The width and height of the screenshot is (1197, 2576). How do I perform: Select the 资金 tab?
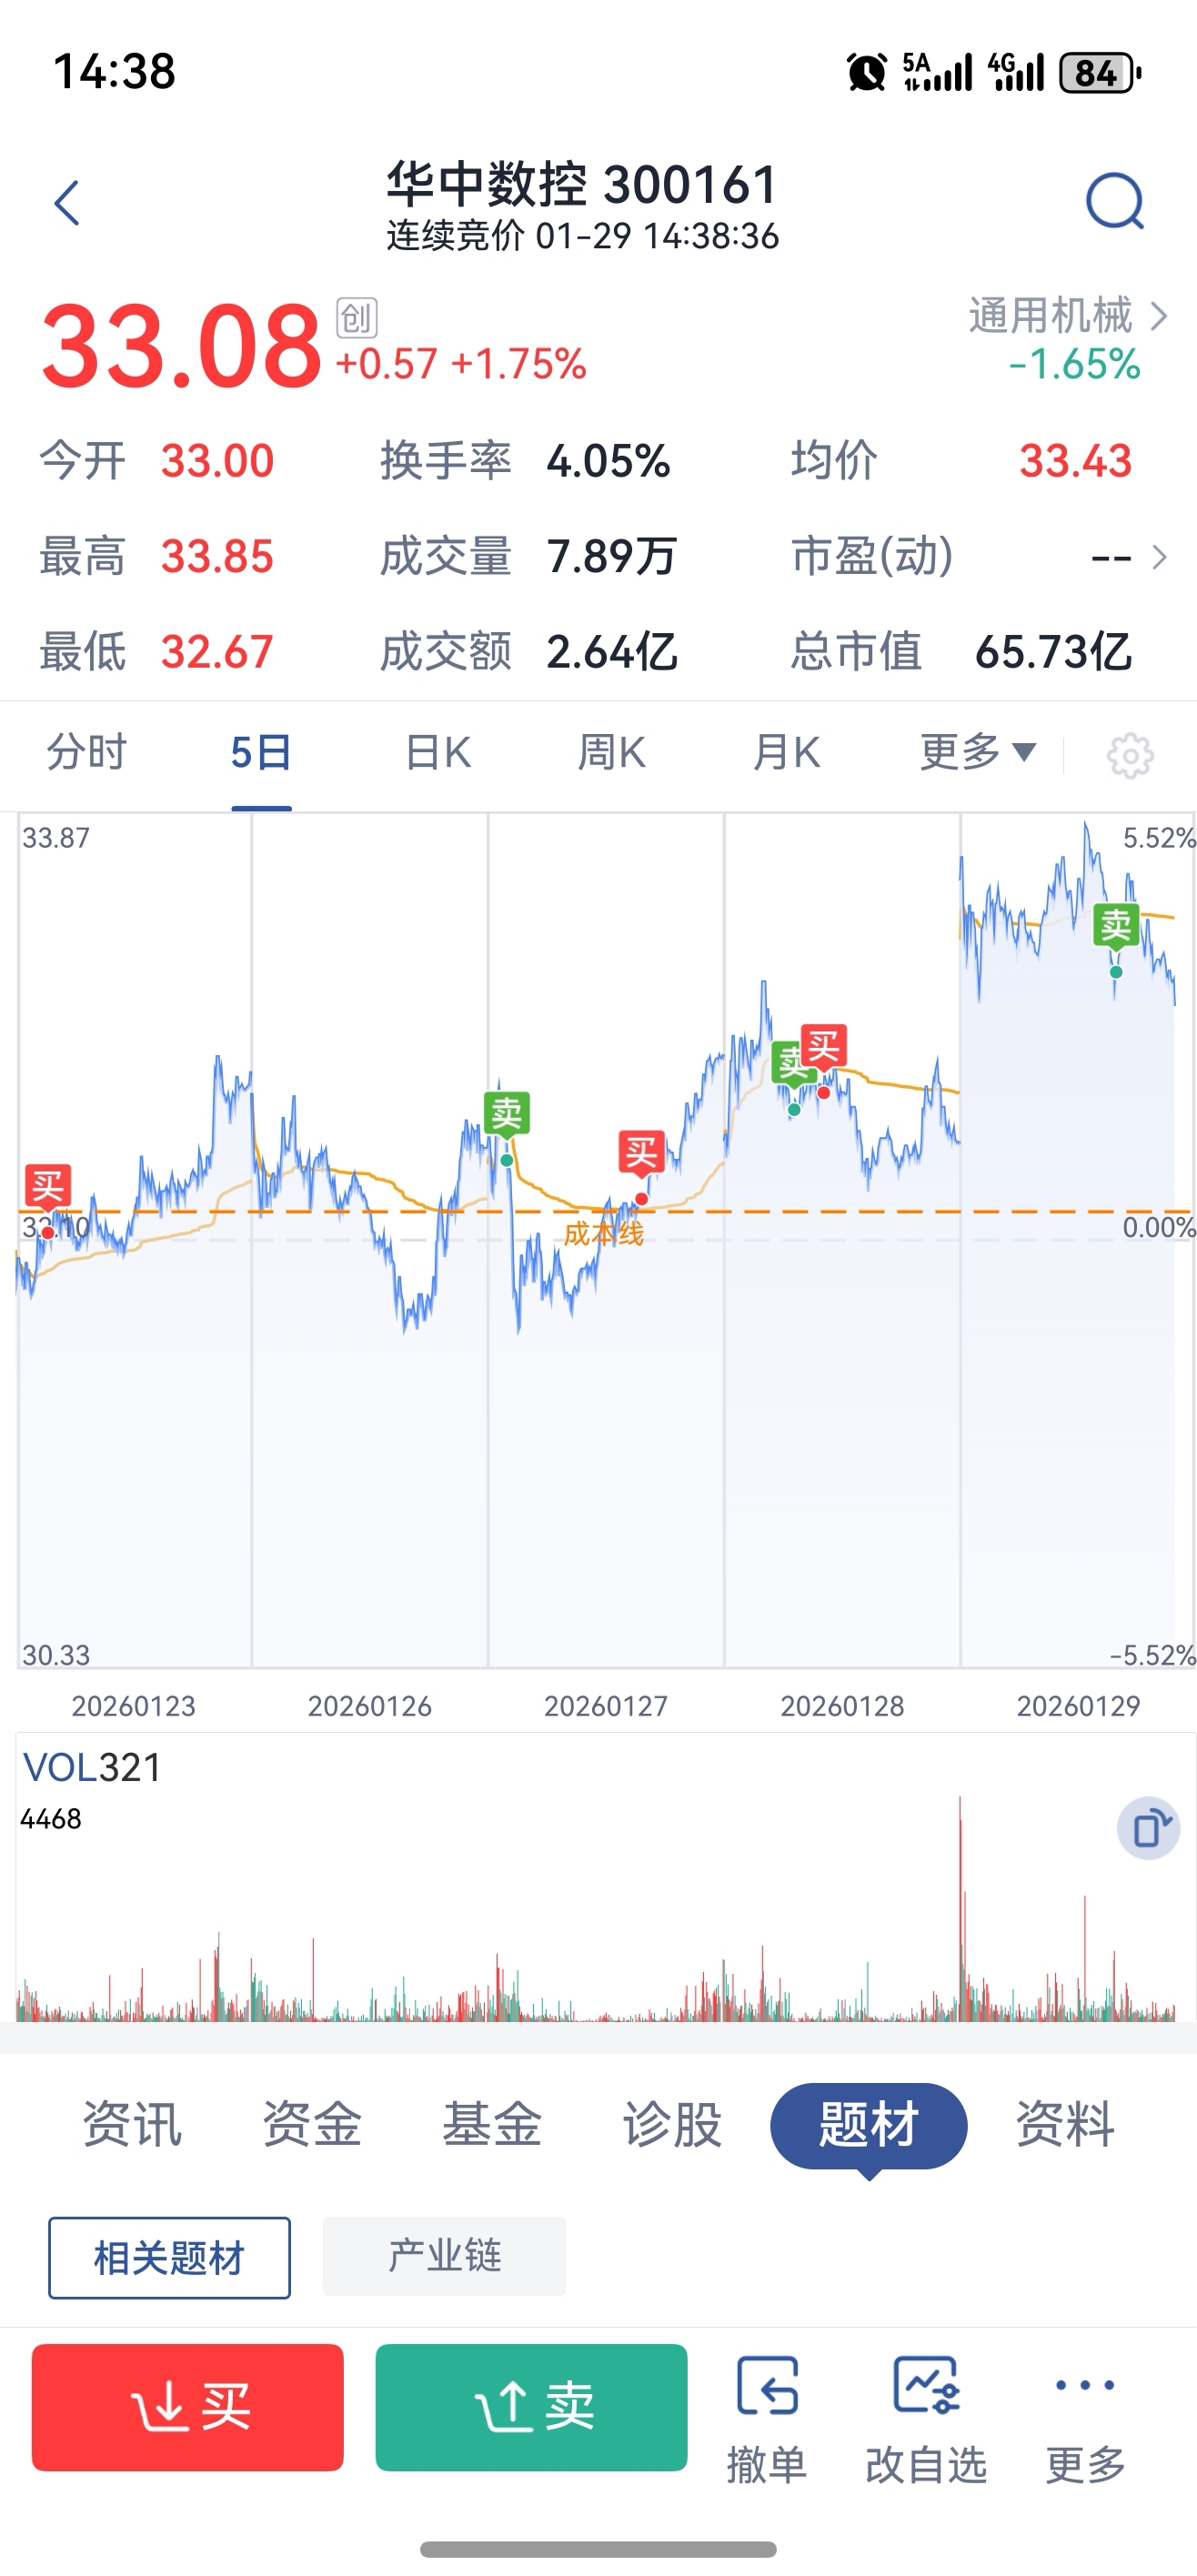tap(311, 2123)
